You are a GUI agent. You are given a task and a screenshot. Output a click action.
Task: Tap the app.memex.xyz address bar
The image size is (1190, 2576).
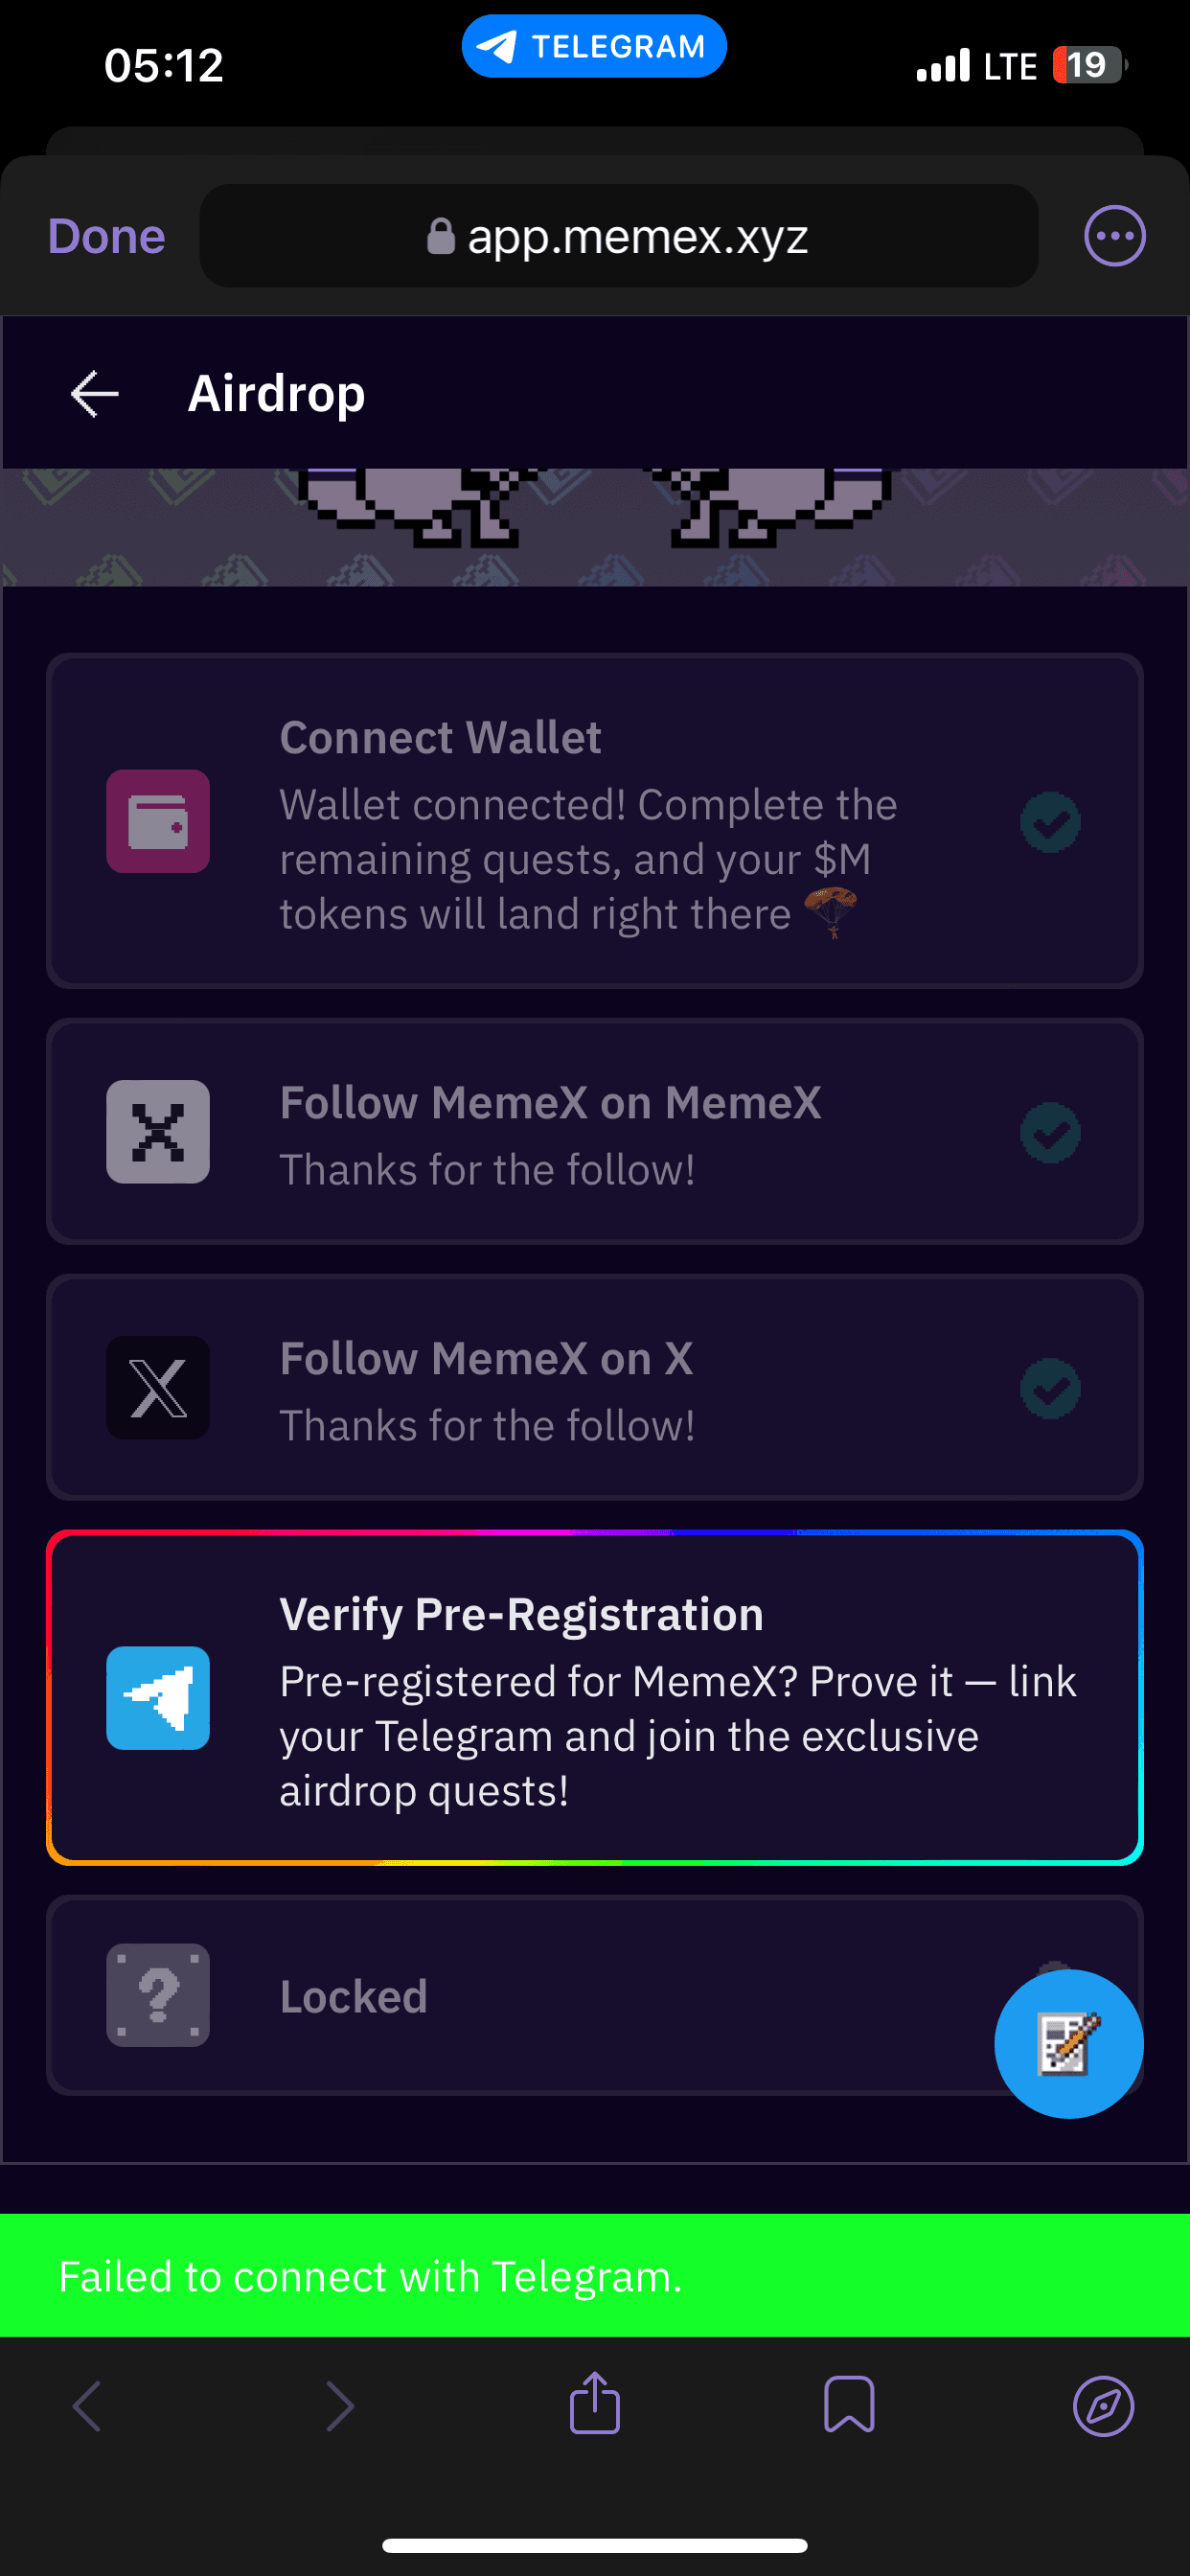tap(618, 236)
